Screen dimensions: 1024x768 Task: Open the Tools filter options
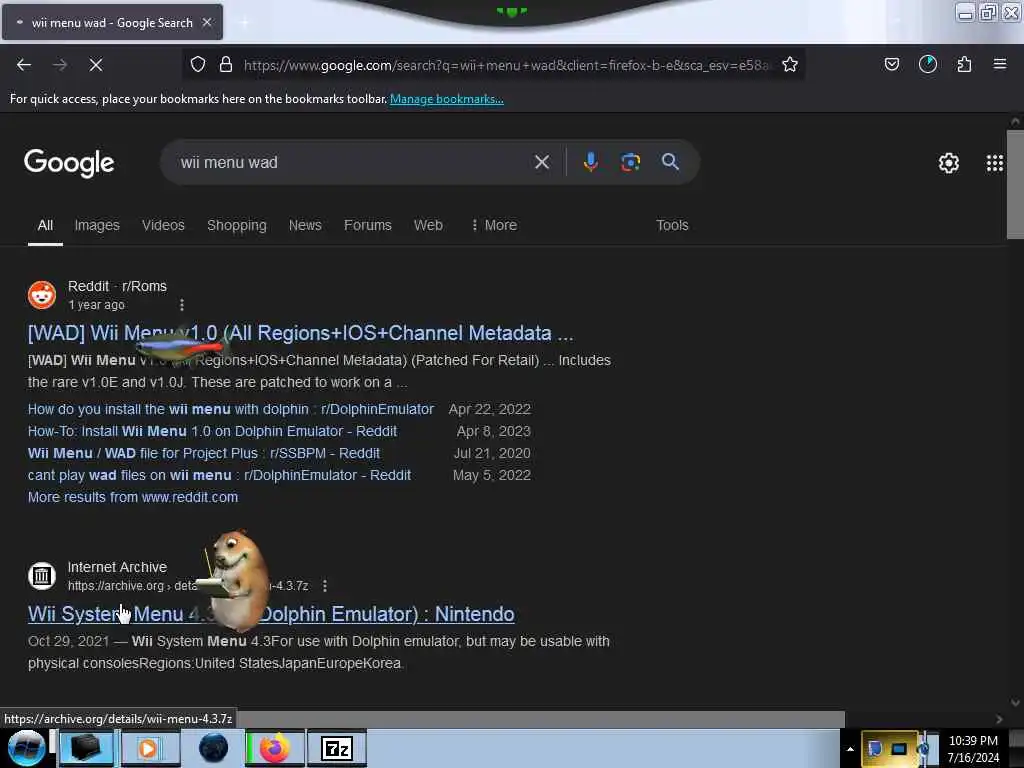(x=672, y=225)
